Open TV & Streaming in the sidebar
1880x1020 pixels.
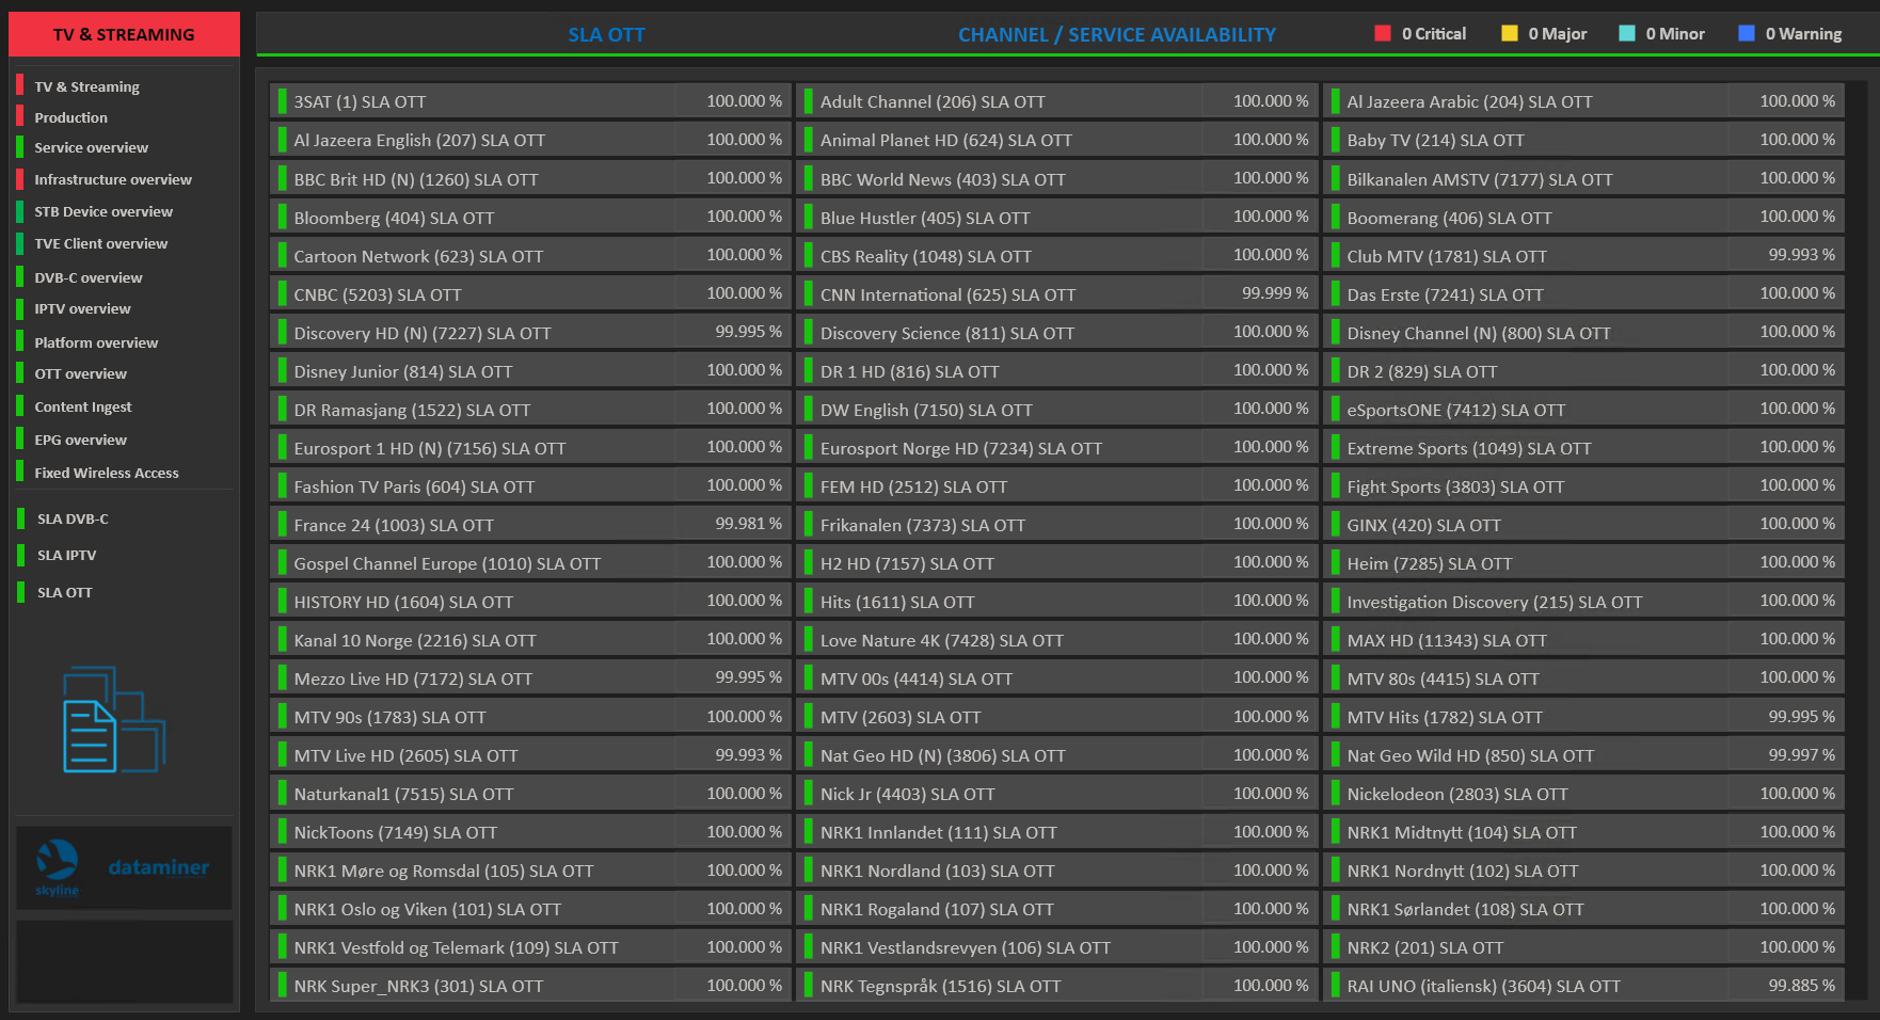pos(86,87)
